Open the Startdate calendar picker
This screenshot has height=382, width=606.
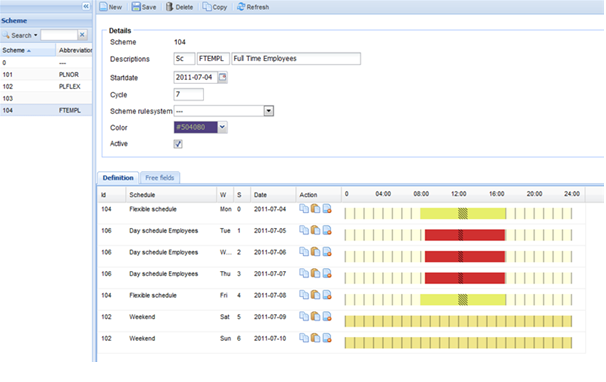[x=223, y=77]
